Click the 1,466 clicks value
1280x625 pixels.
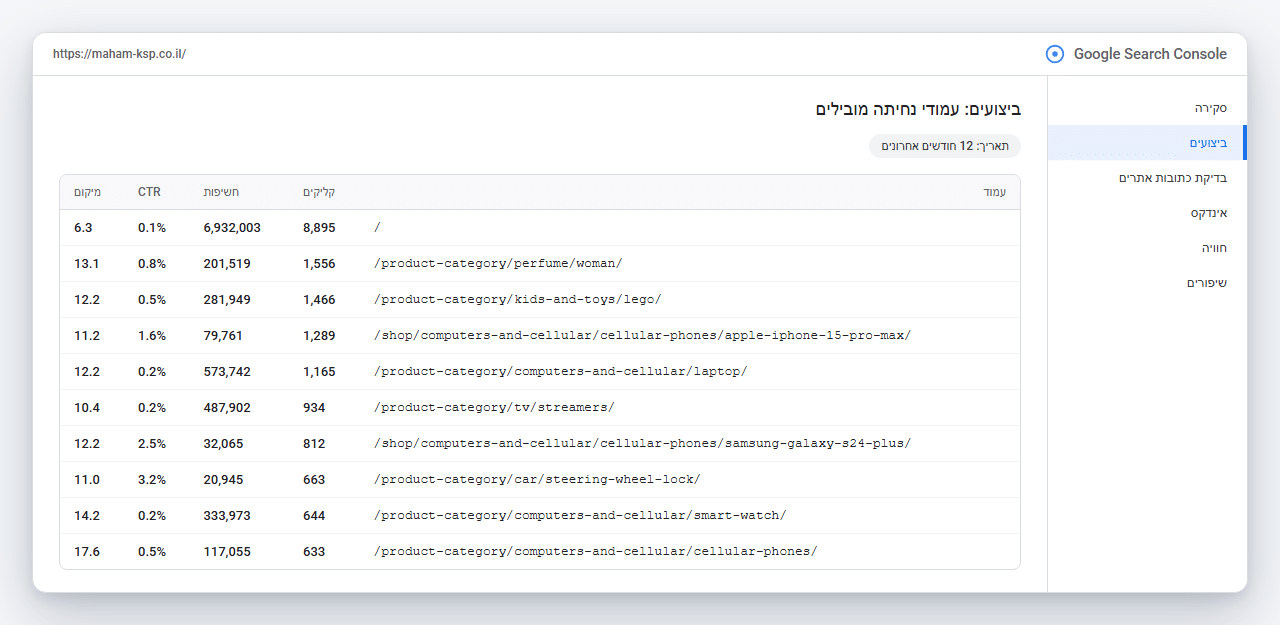pyautogui.click(x=319, y=300)
